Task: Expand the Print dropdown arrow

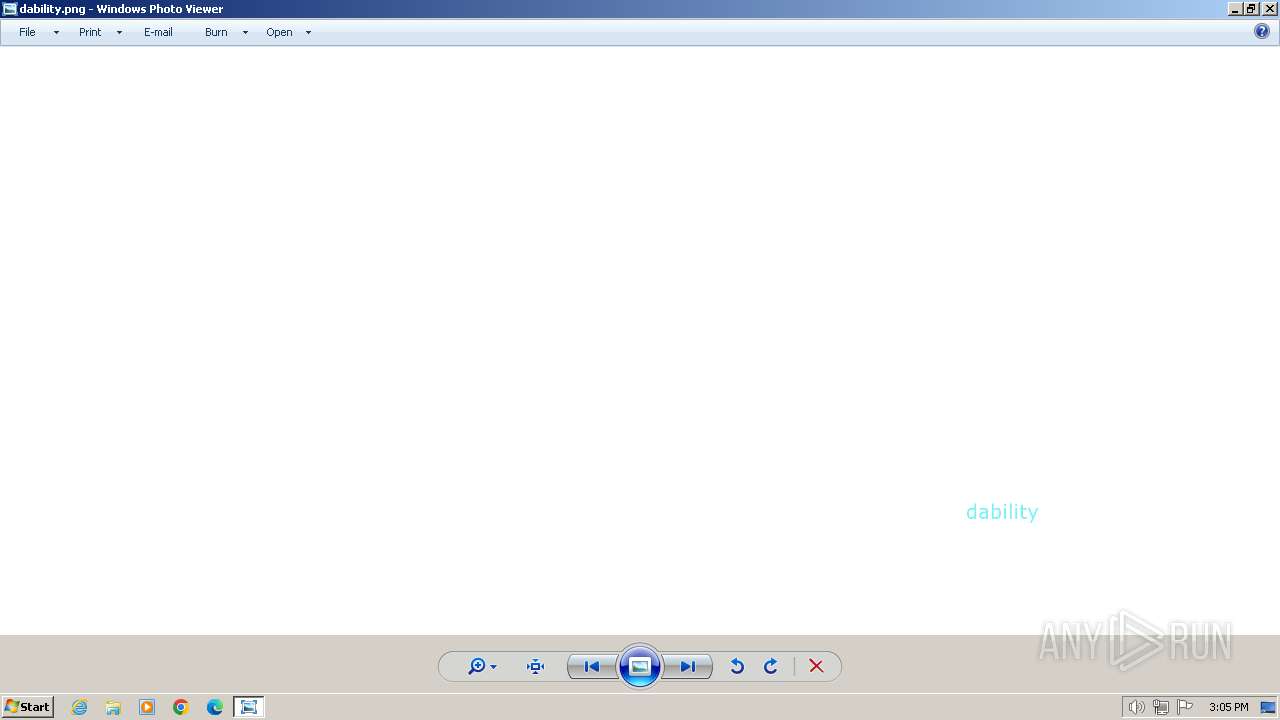Action: pos(119,33)
